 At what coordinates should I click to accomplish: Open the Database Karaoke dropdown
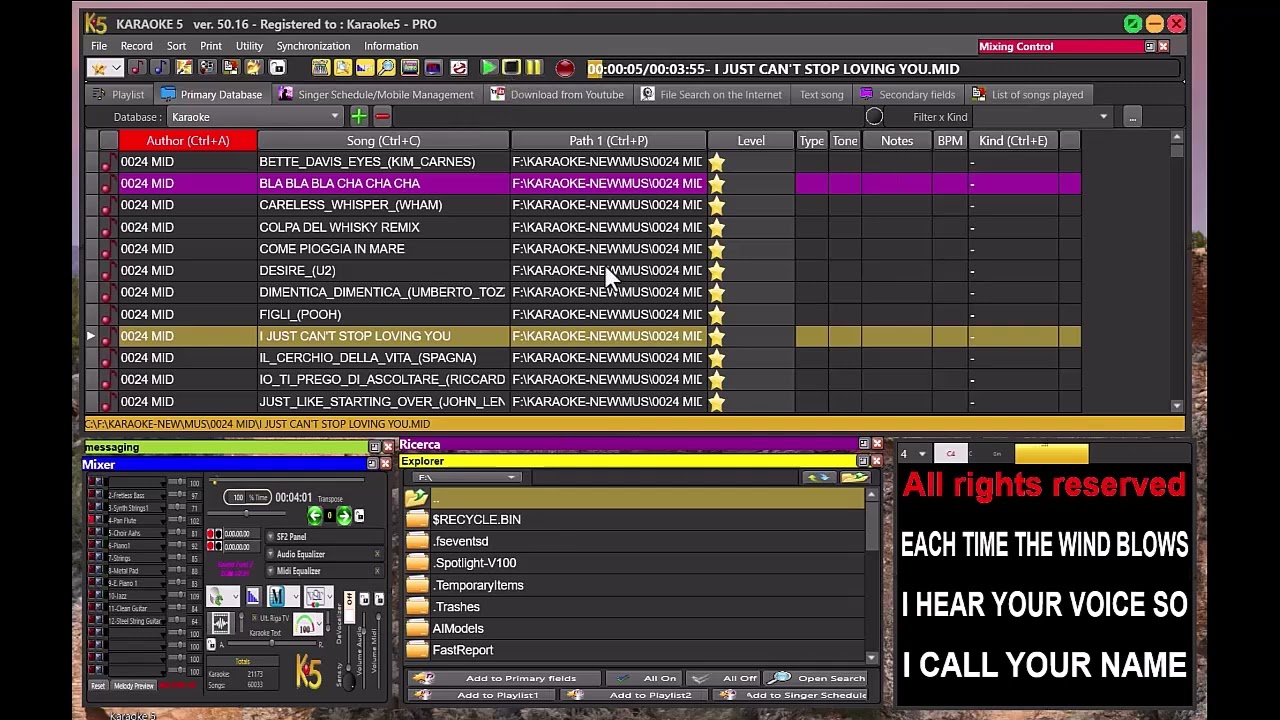tap(255, 117)
